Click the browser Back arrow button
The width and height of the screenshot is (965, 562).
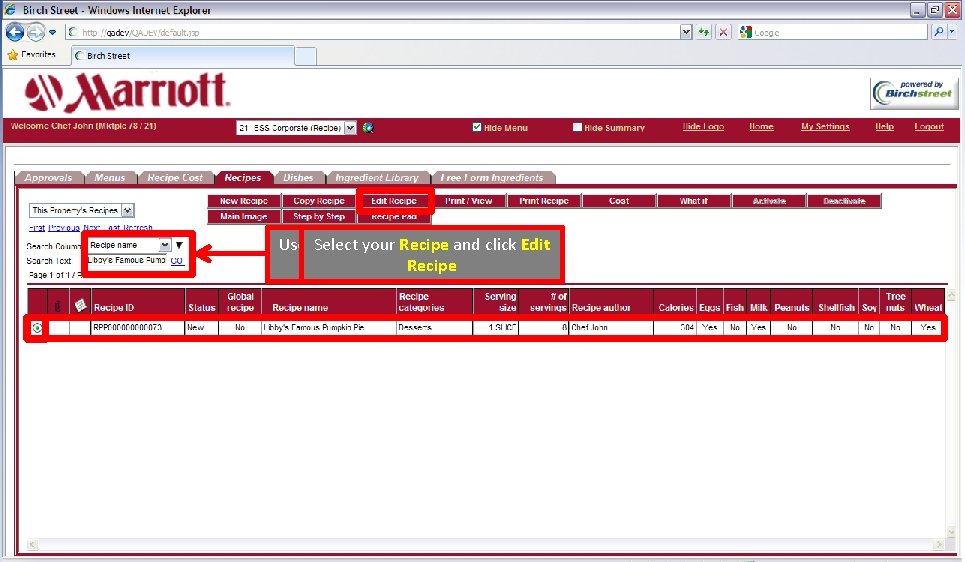point(15,32)
